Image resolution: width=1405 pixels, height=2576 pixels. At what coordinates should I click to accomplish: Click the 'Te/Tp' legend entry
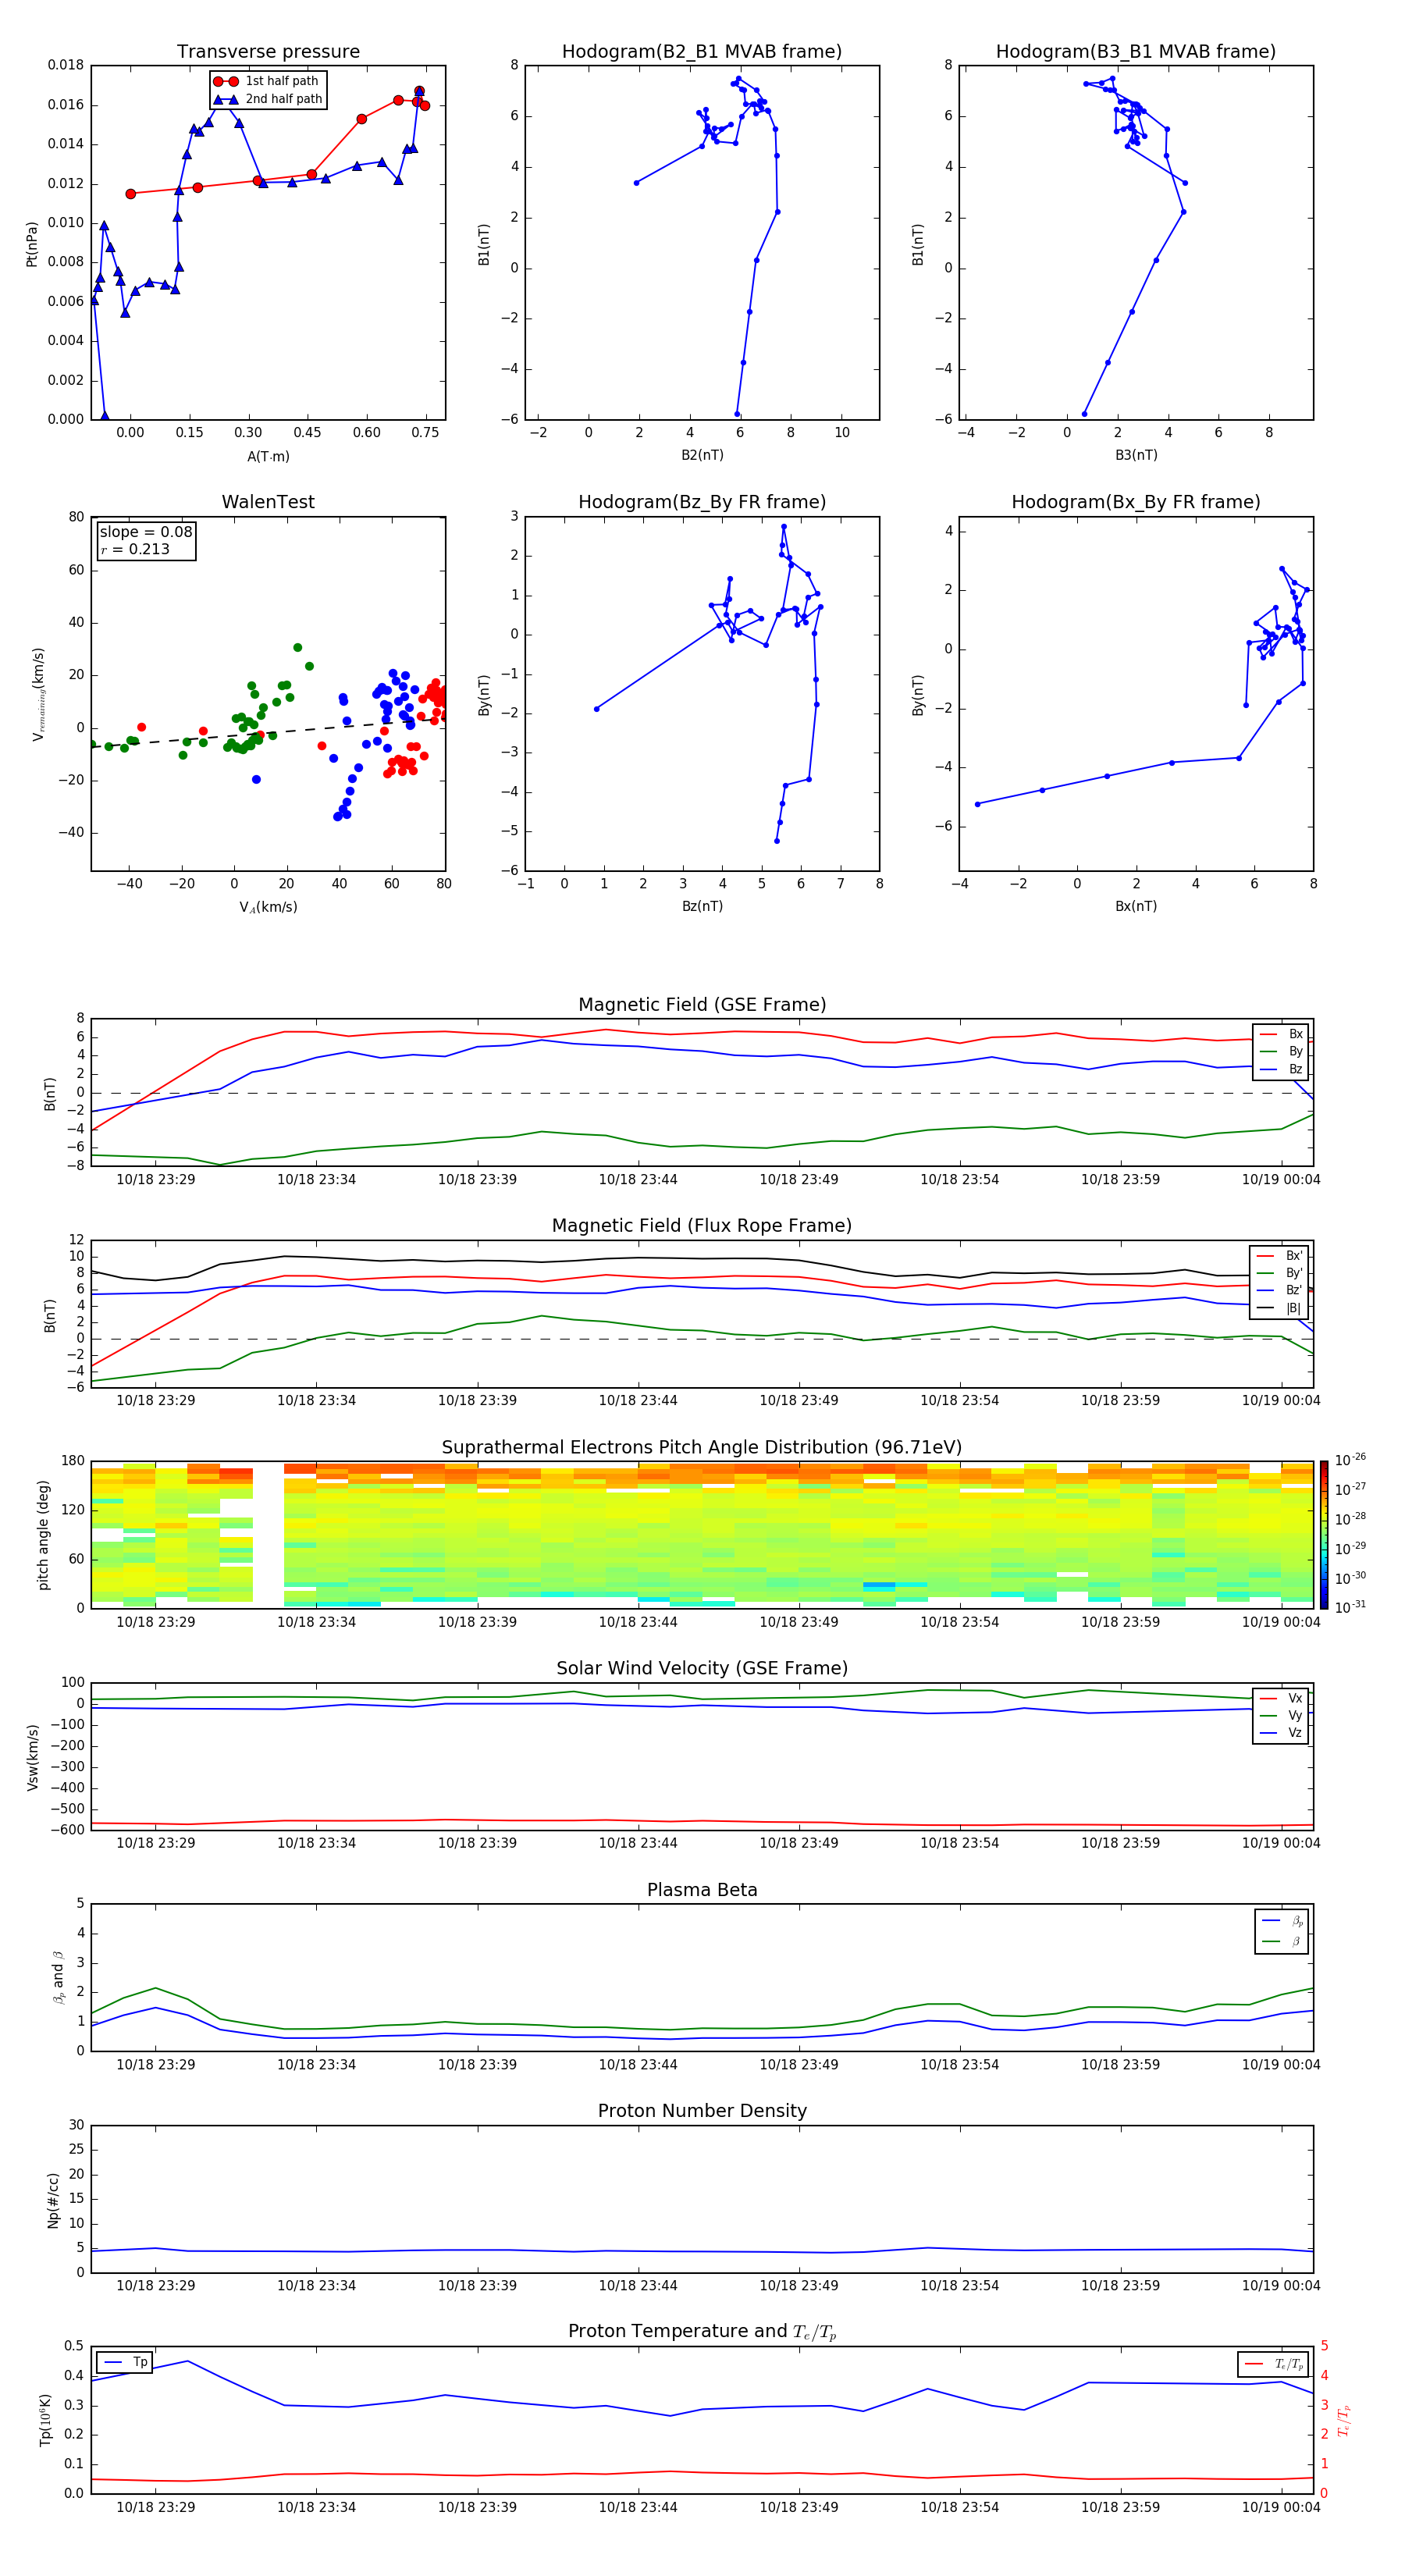1273,2364
